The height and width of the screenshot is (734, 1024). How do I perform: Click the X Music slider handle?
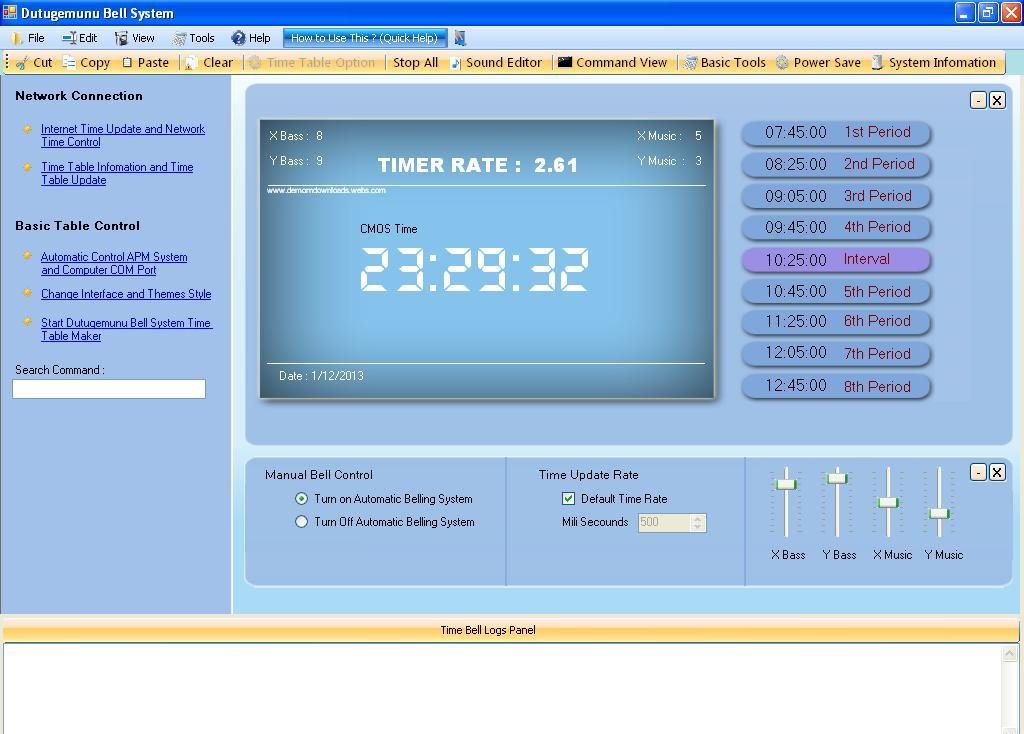click(888, 502)
